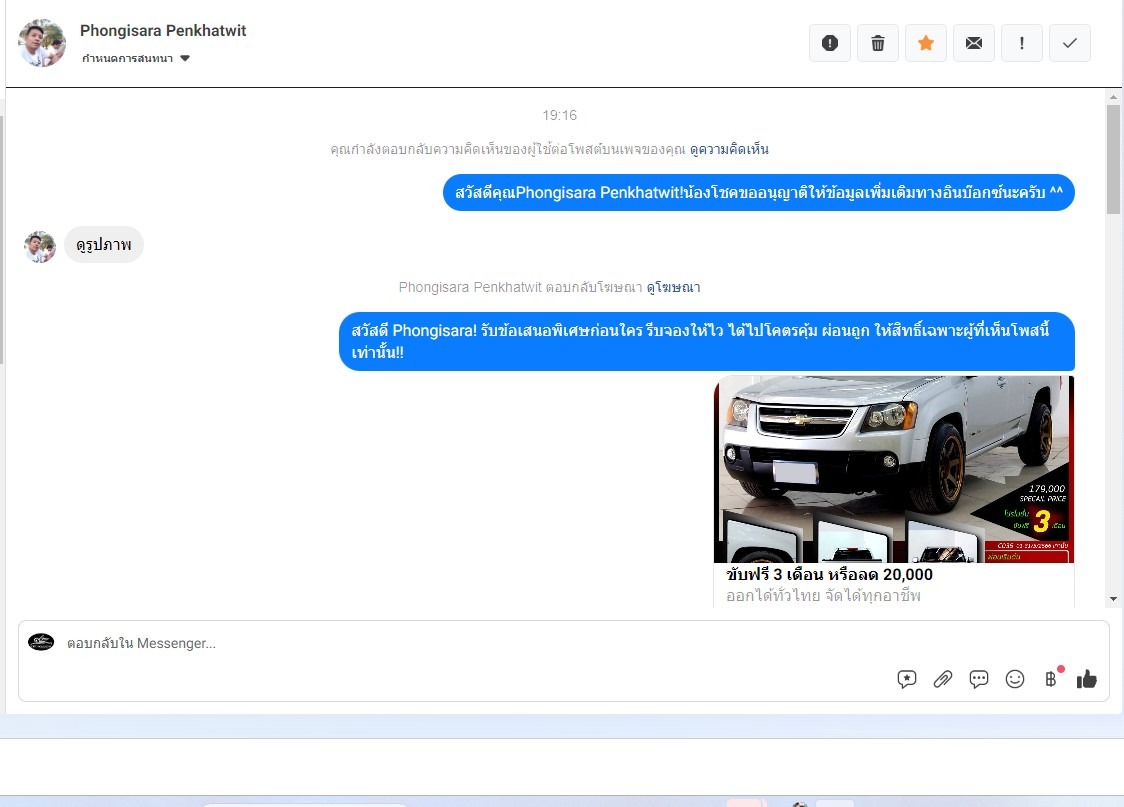The height and width of the screenshot is (807, 1124).
Task: Attach a file using paperclip icon
Action: 942,679
